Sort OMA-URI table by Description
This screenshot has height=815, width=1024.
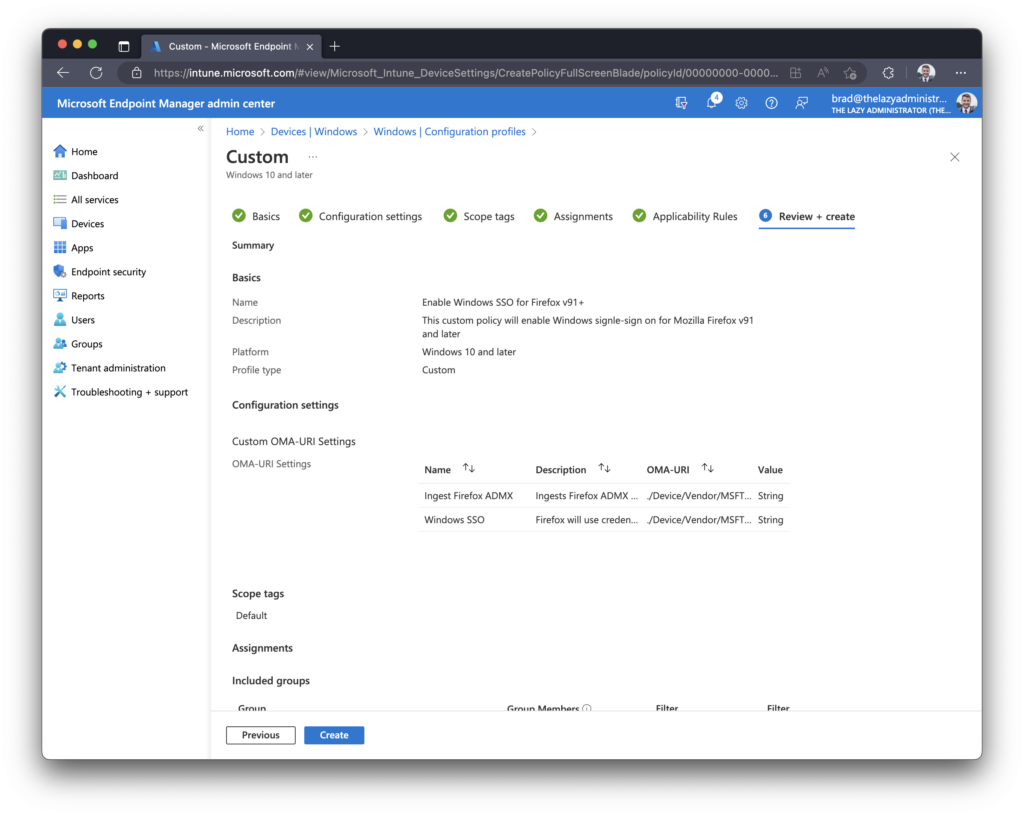click(605, 468)
